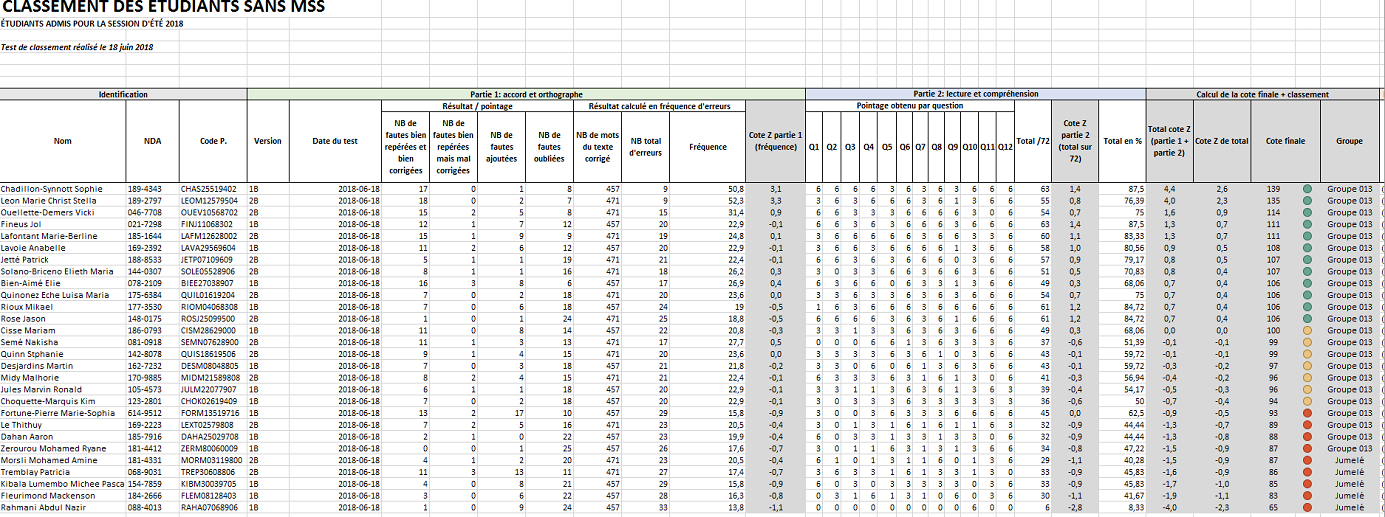Click the 'Groupe' column header cell
Viewport: 1385px width, 517px height.
1349,141
